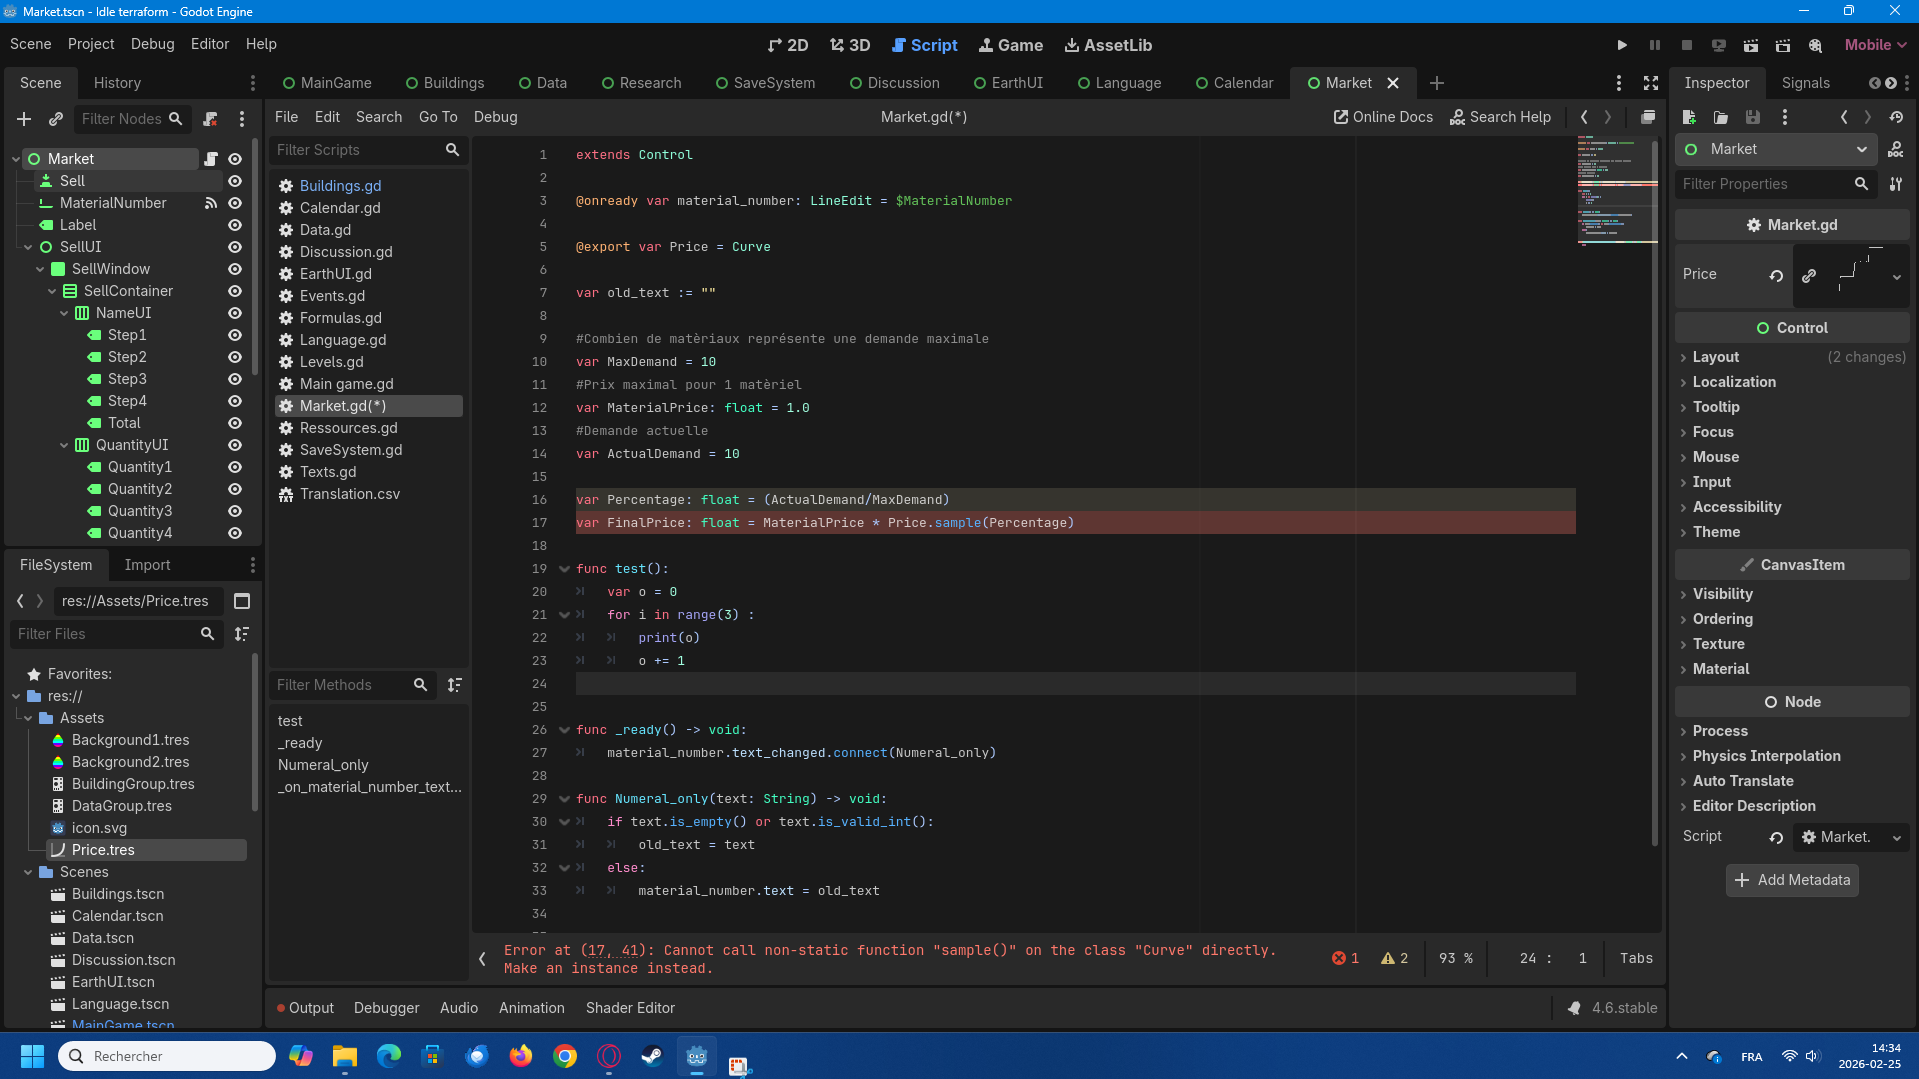Switch to the Signals tab

[x=1805, y=83]
